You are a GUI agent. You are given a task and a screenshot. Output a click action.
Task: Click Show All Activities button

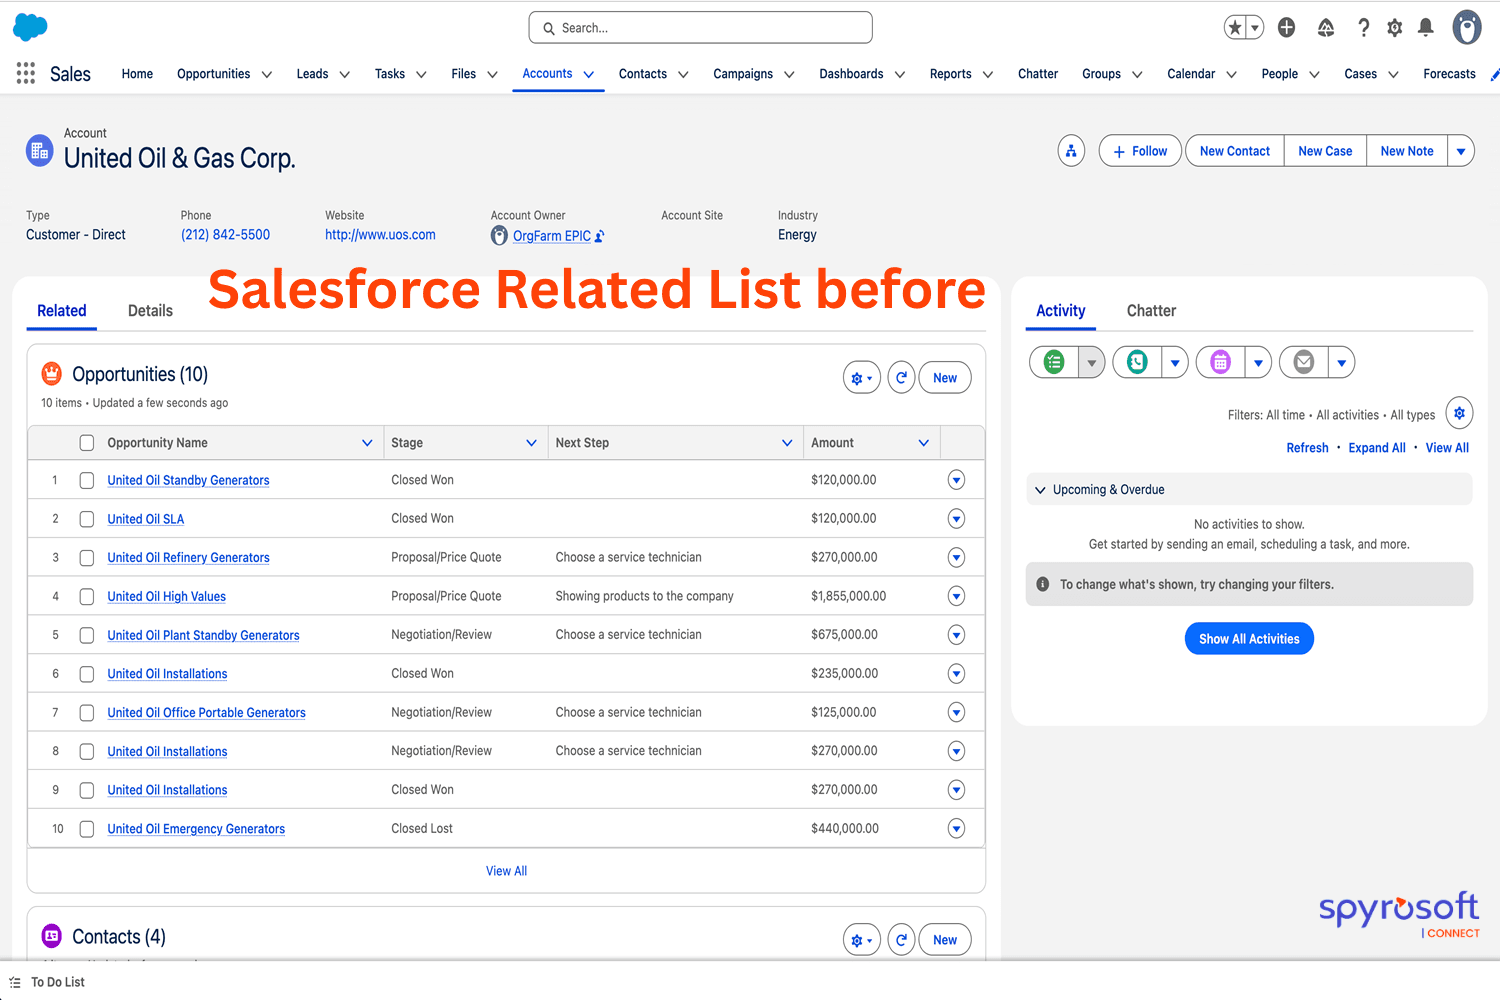(x=1249, y=639)
